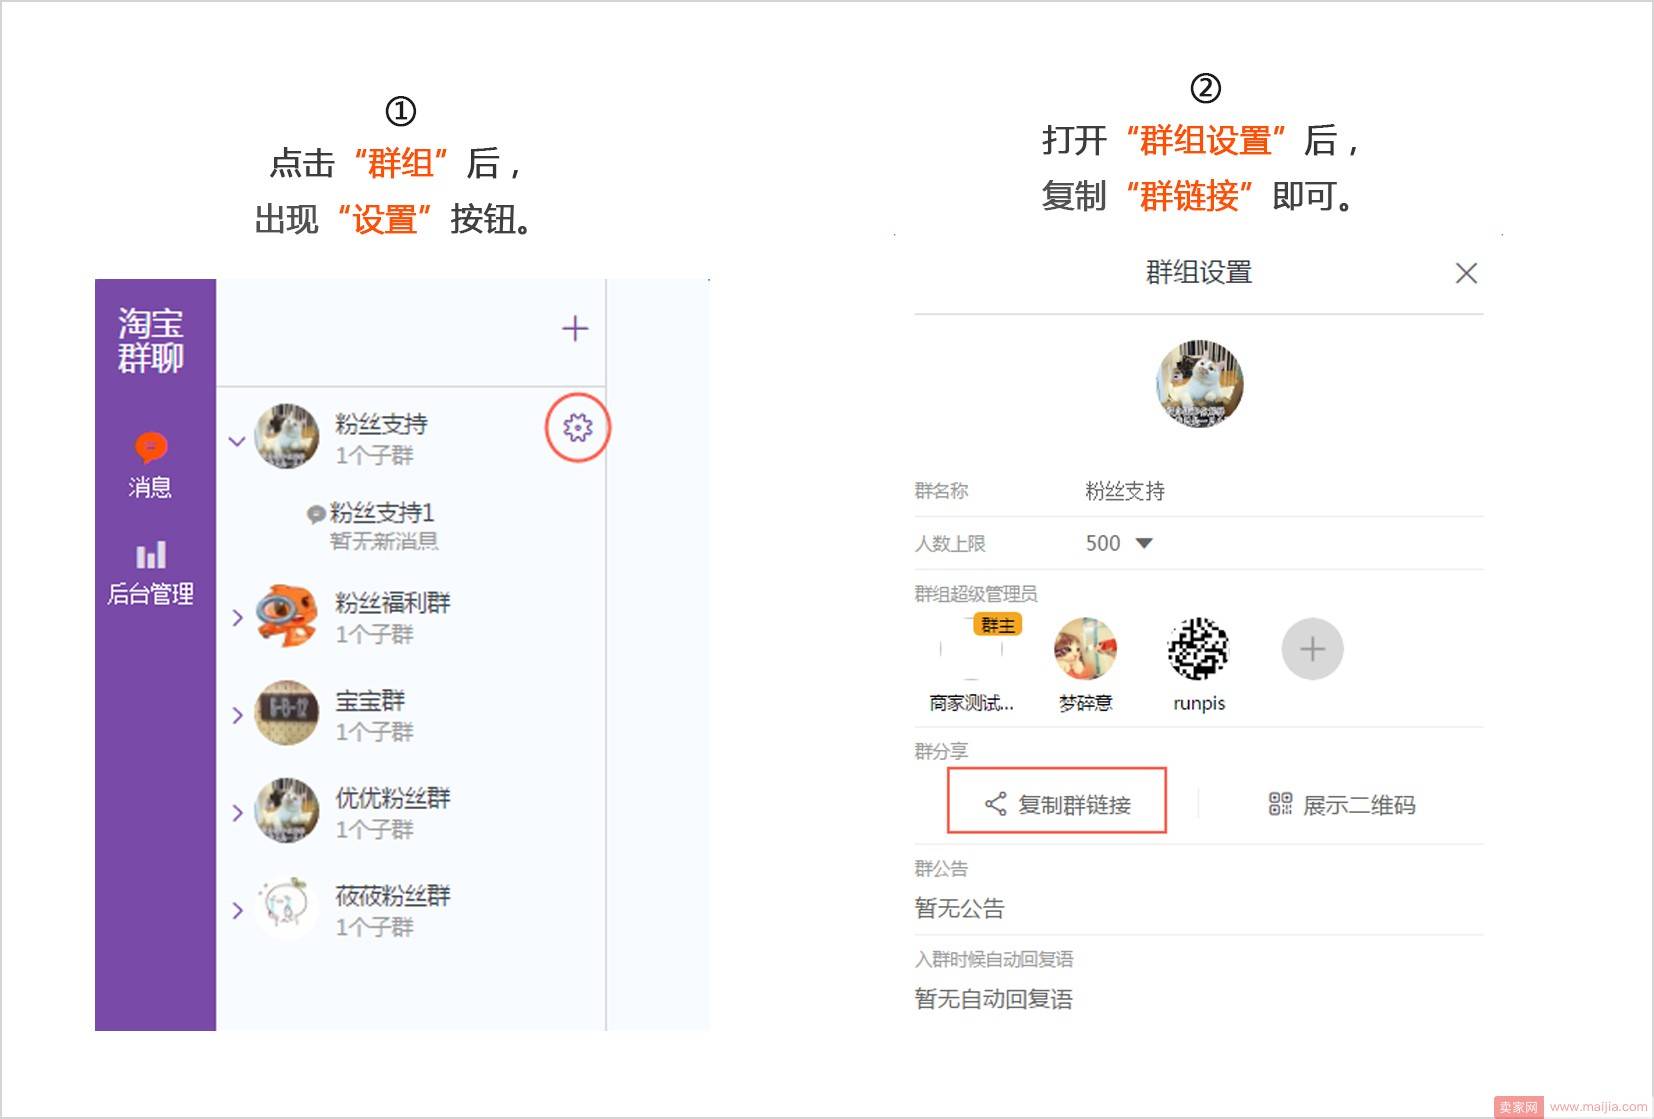The image size is (1654, 1119).
Task: Click the 淘宝群聊 logo
Action: coord(151,340)
